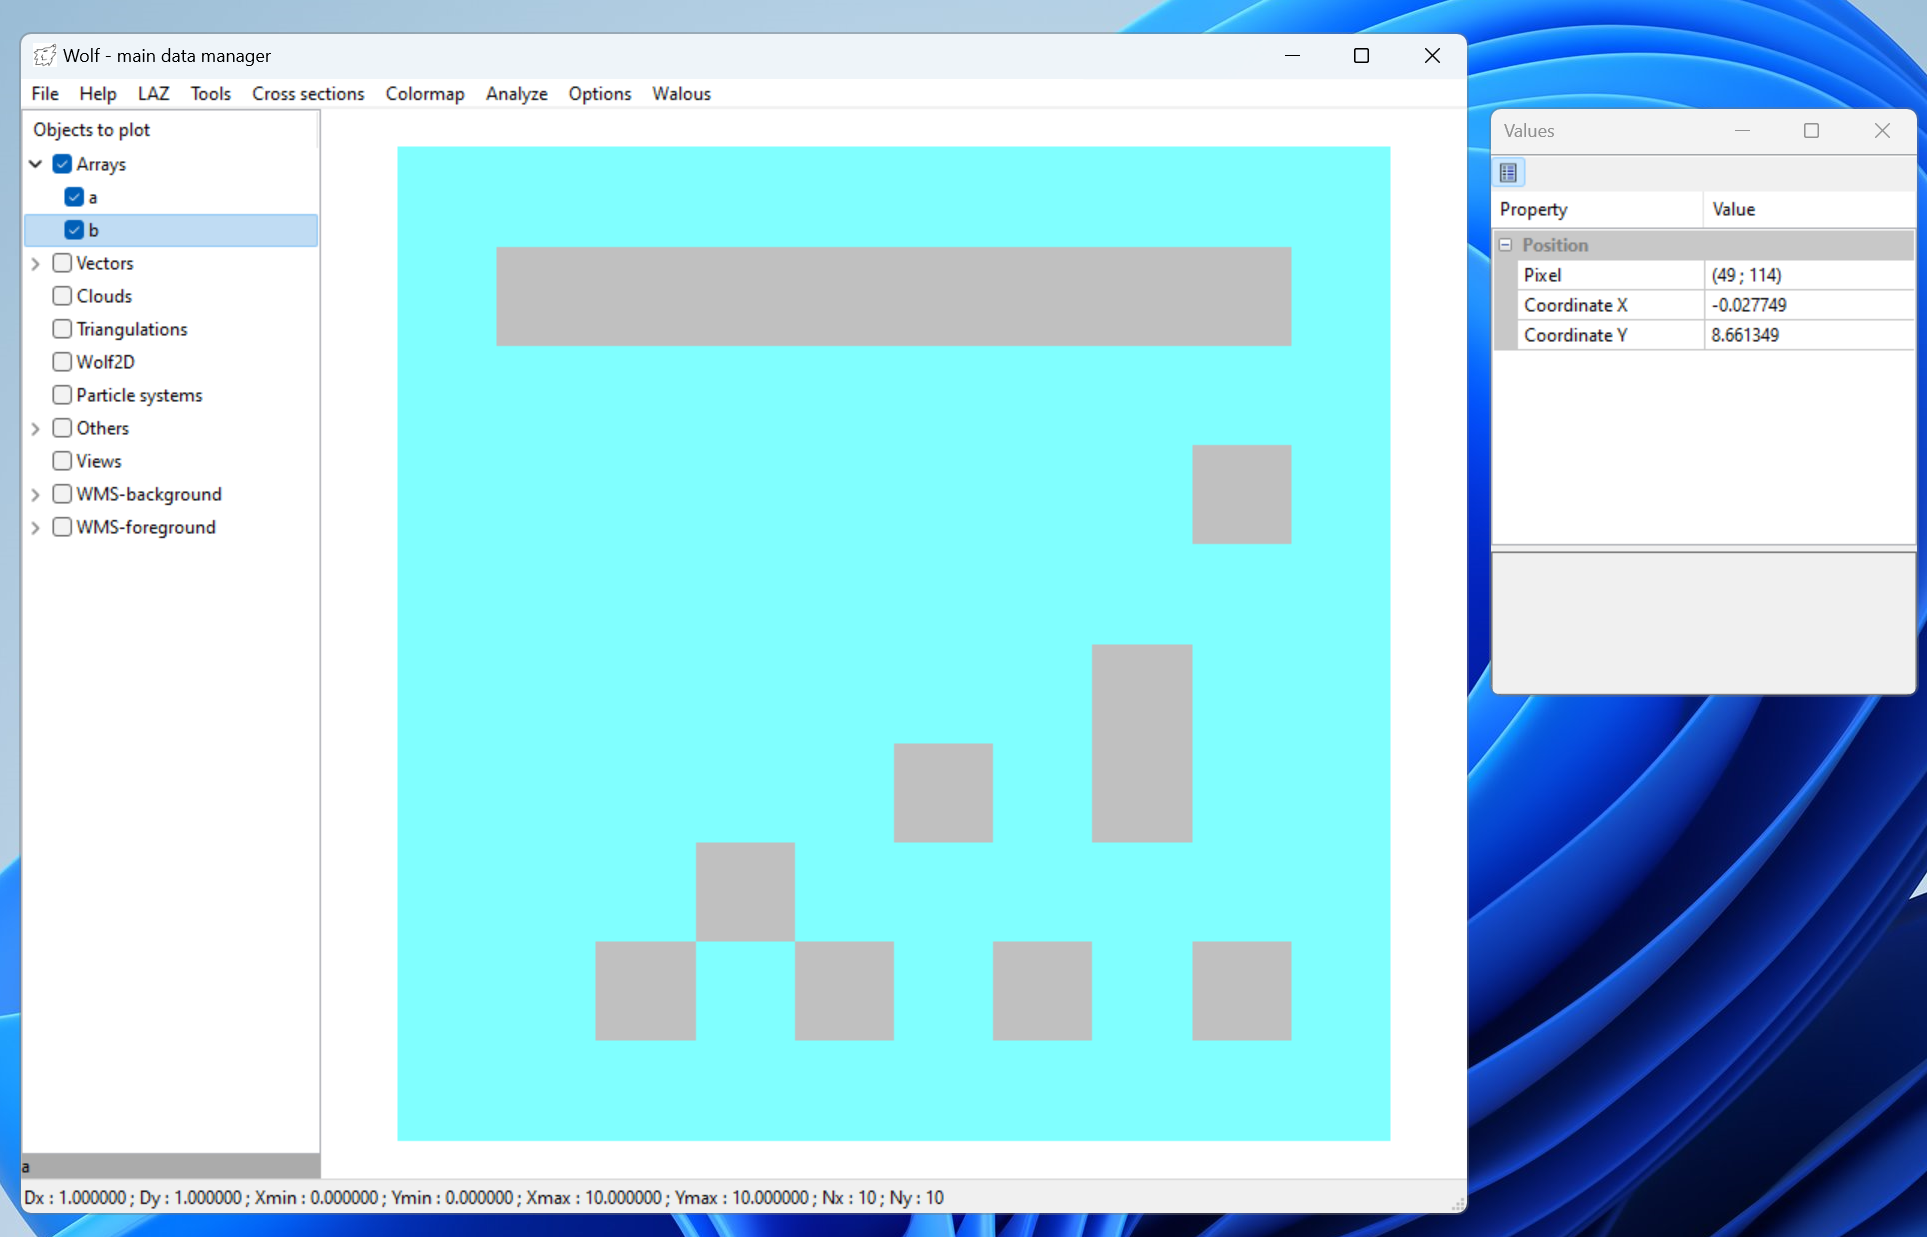
Task: Maximize the Wolf main data manager window
Action: [x=1361, y=56]
